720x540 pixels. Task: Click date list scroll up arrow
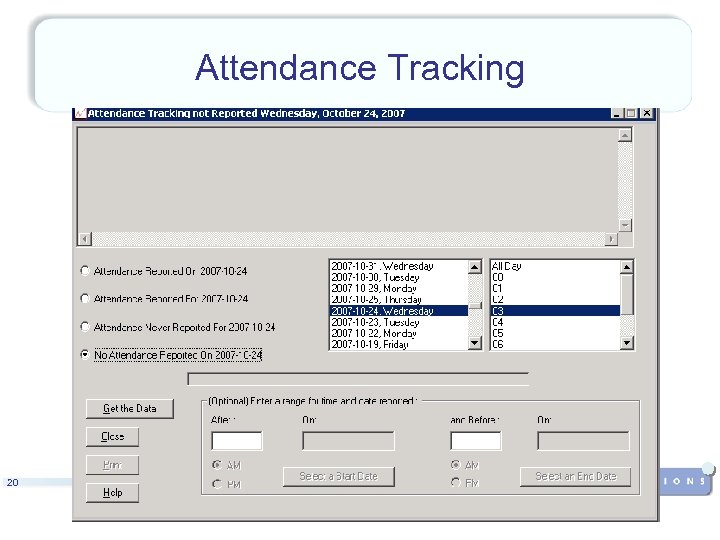click(475, 267)
